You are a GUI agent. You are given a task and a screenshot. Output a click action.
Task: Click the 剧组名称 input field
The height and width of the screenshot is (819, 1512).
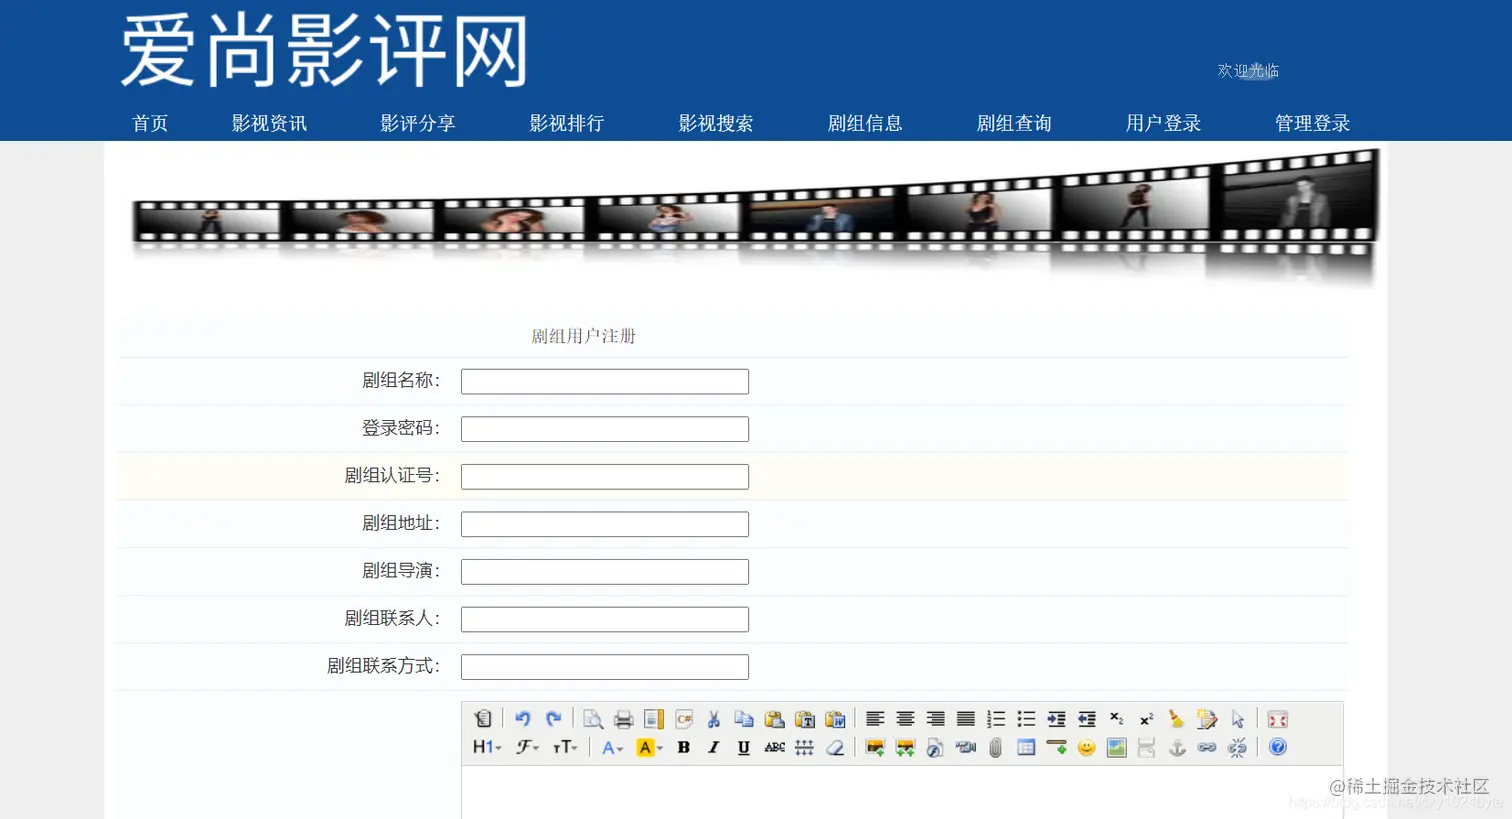click(604, 381)
